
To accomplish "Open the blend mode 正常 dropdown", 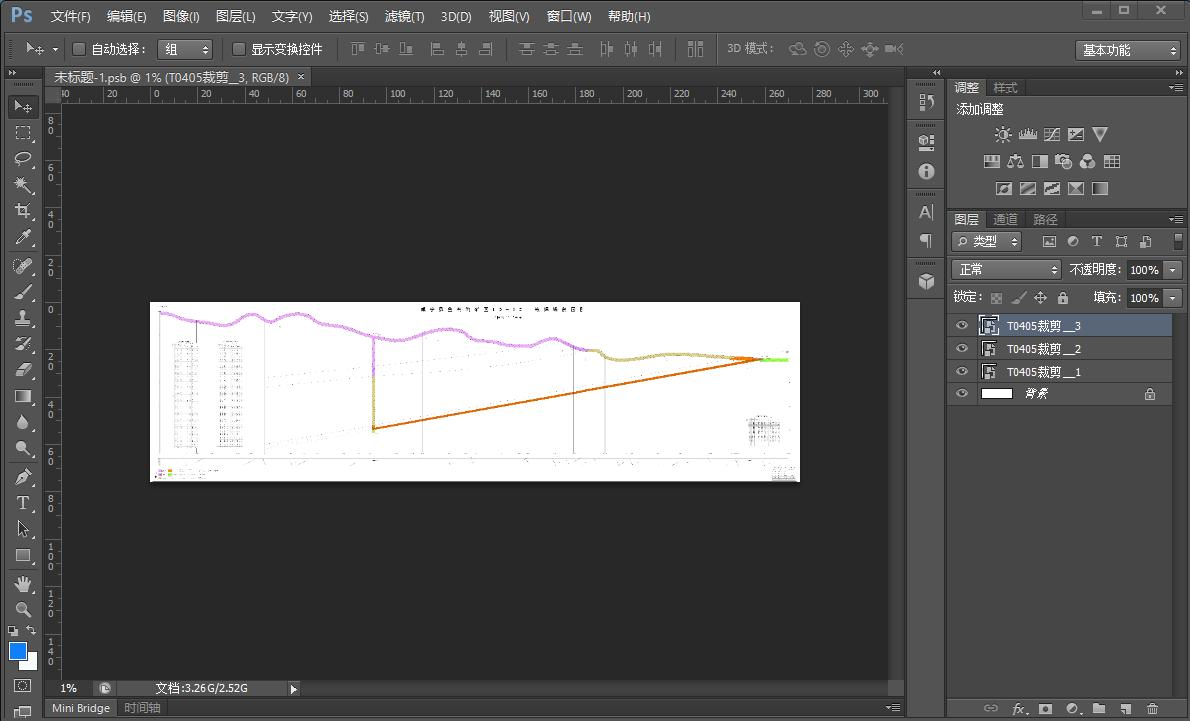I will coord(1006,270).
